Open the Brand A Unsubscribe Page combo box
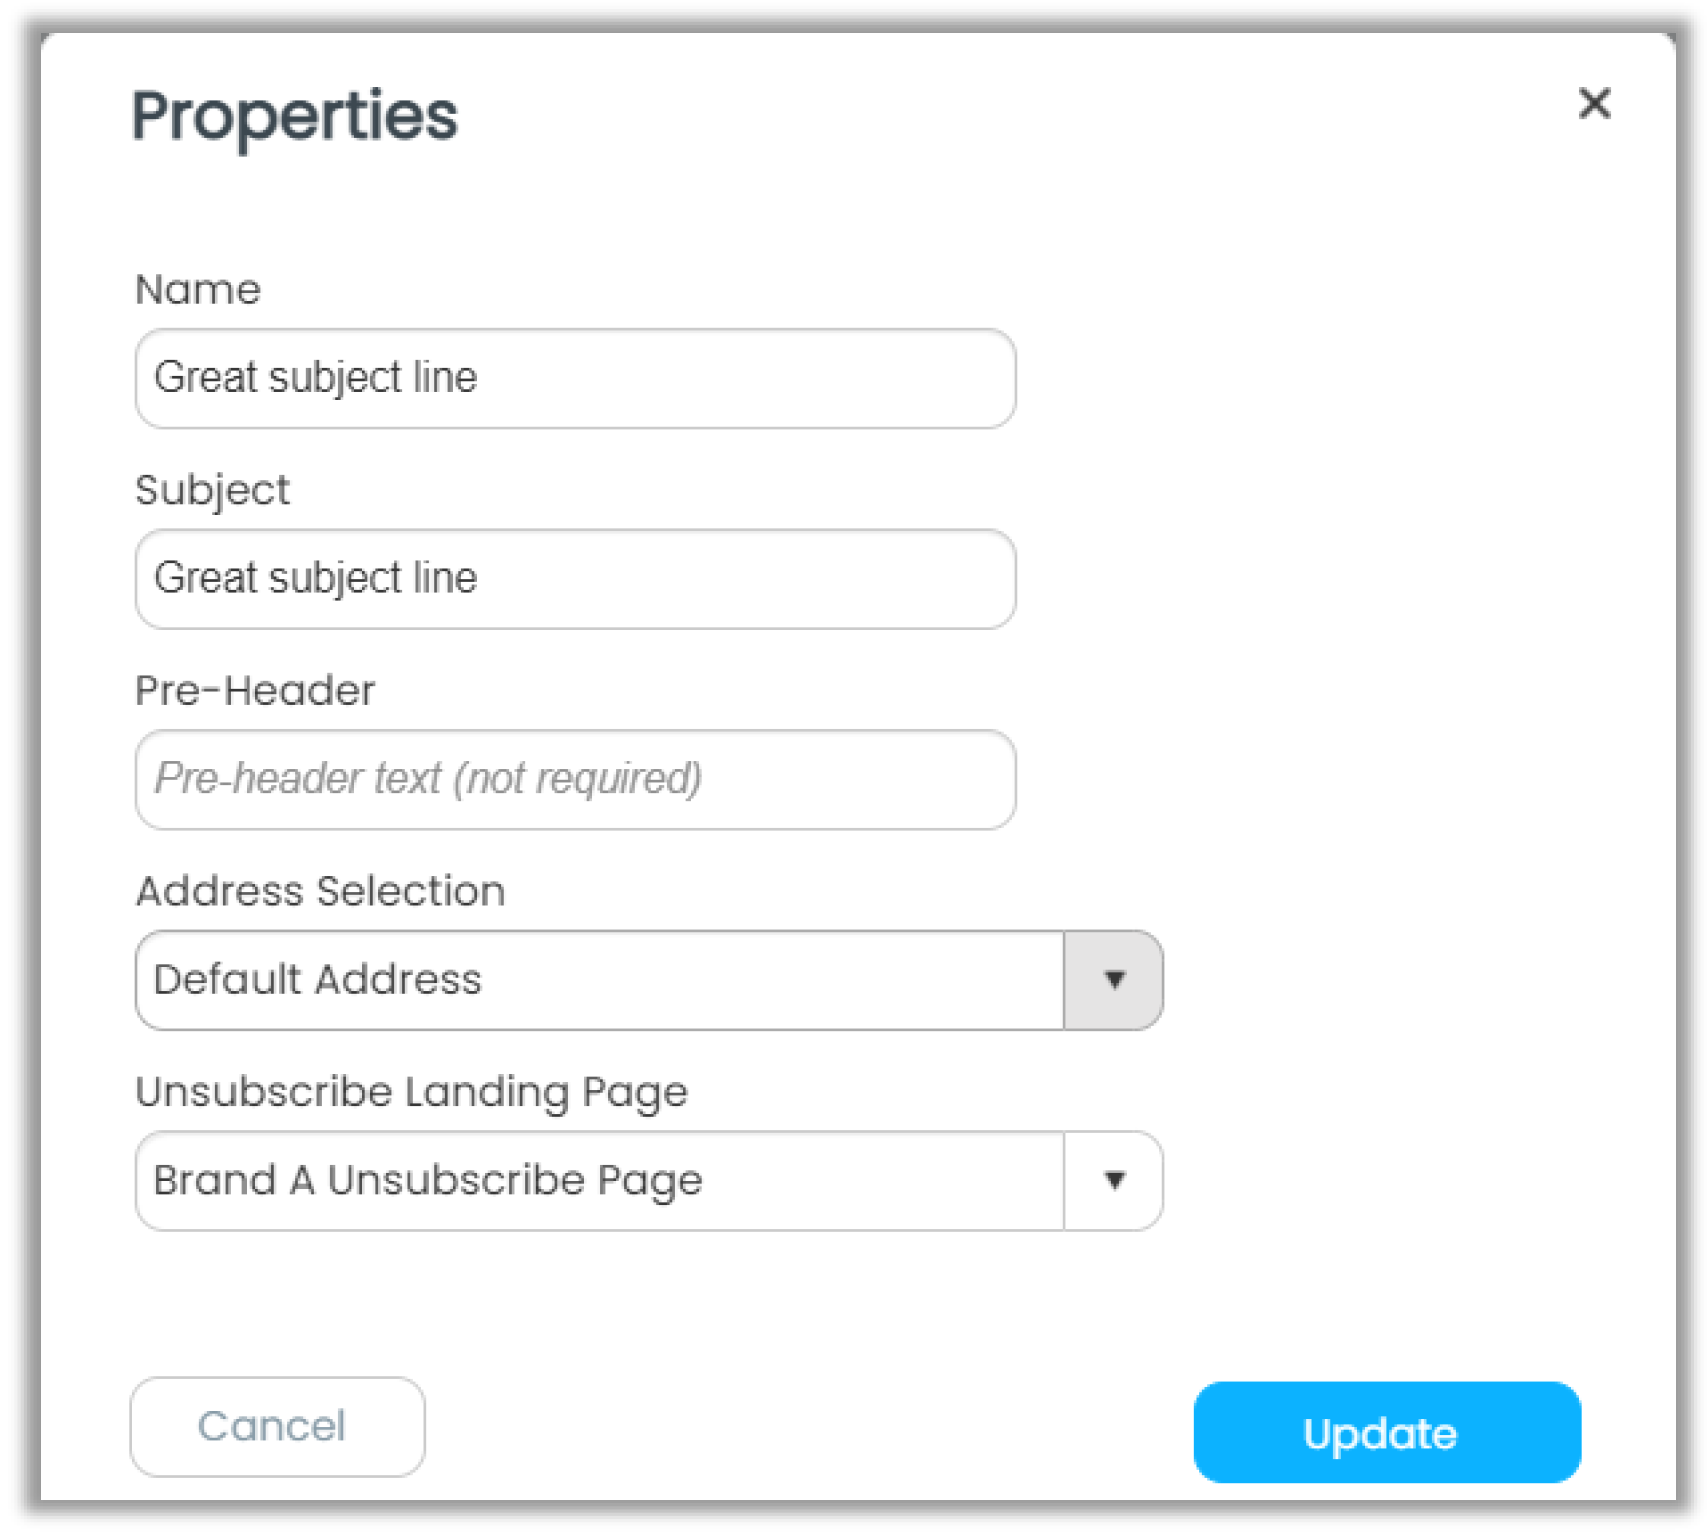Screen dimensions: 1708x1533 click(x=649, y=1181)
